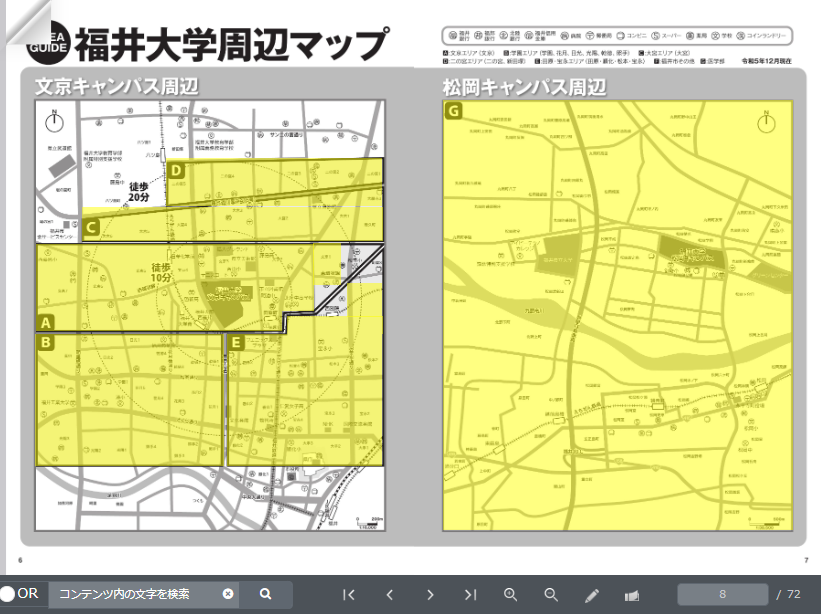The width and height of the screenshot is (821, 614).
Task: Jump to the first page
Action: click(349, 595)
